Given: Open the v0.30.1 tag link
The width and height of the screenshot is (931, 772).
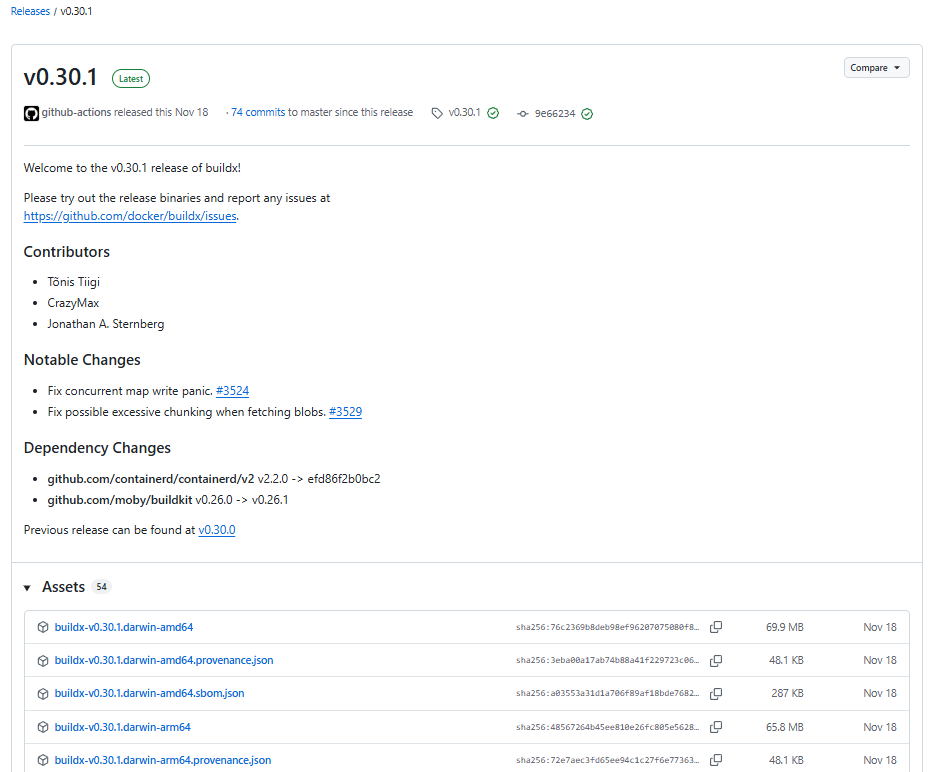Looking at the screenshot, I should coord(464,112).
